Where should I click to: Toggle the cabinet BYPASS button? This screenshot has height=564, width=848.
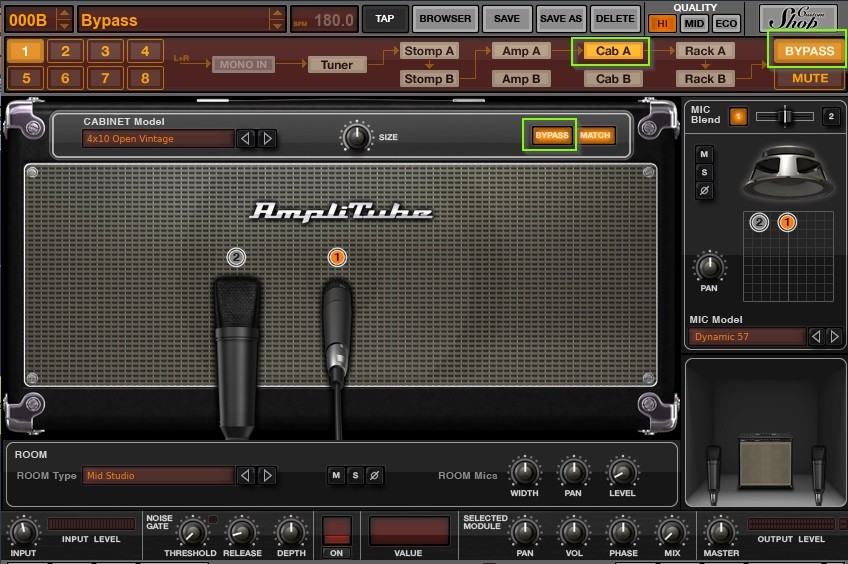(x=552, y=136)
